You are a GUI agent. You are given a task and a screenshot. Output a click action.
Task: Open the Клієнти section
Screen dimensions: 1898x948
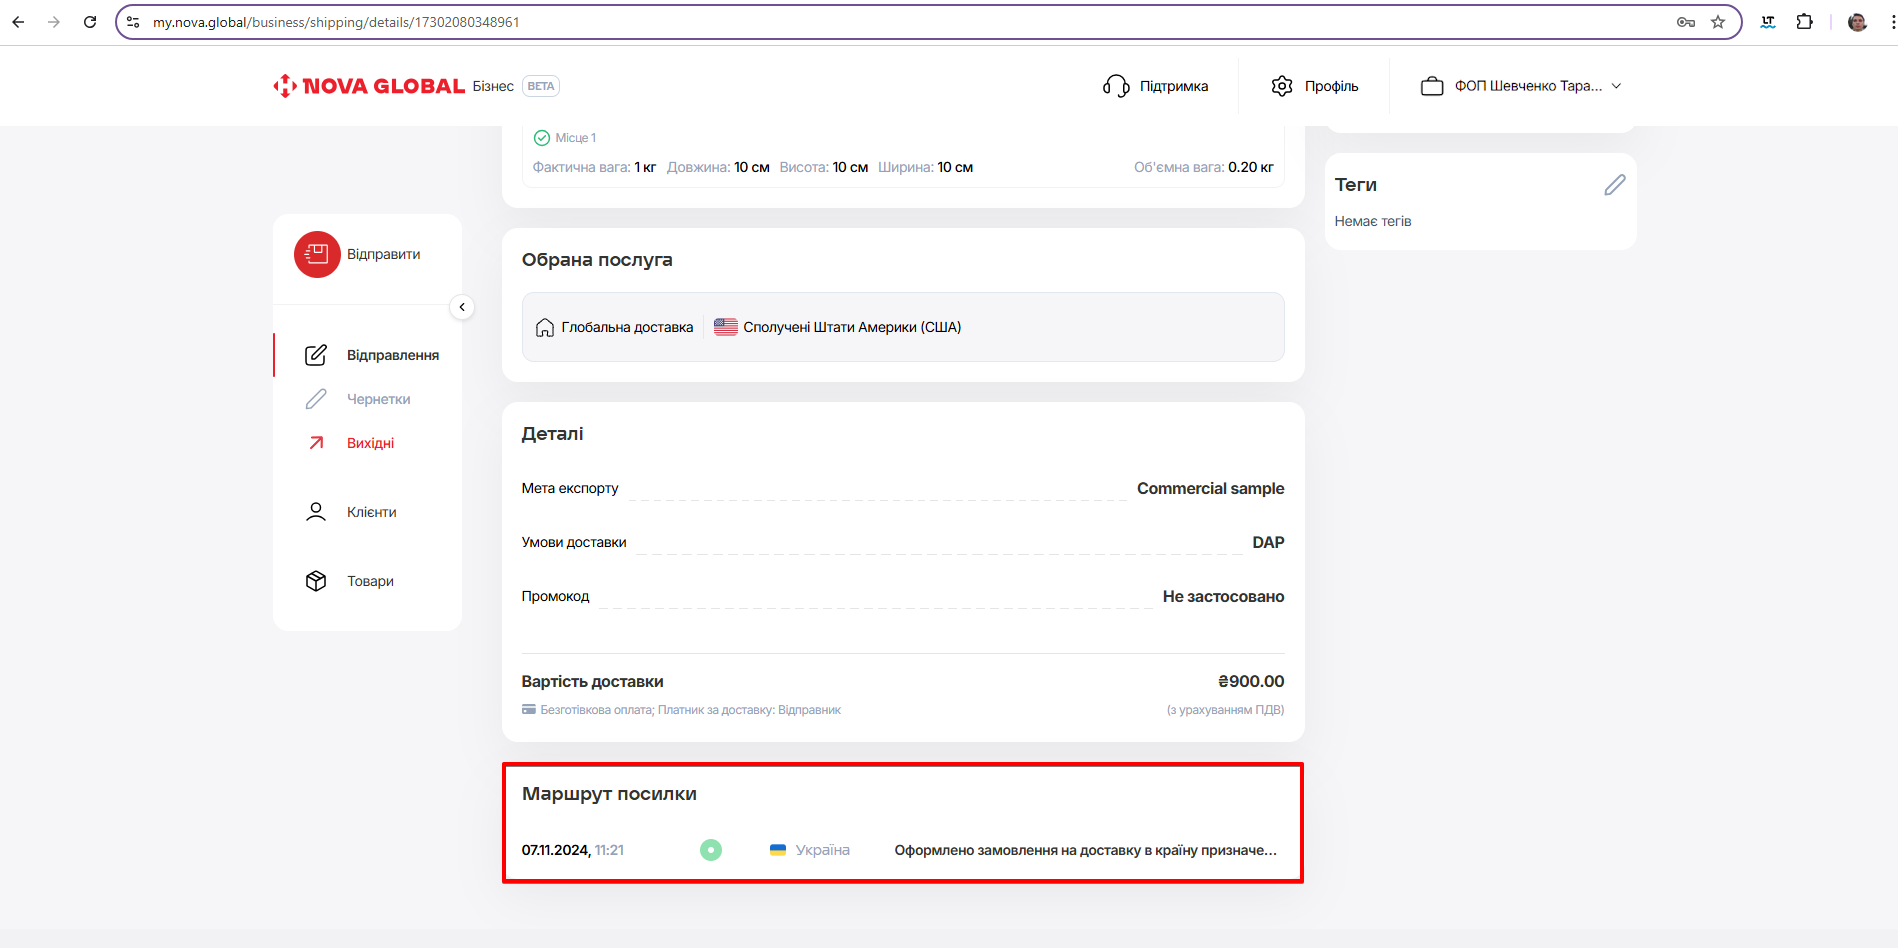click(x=371, y=512)
